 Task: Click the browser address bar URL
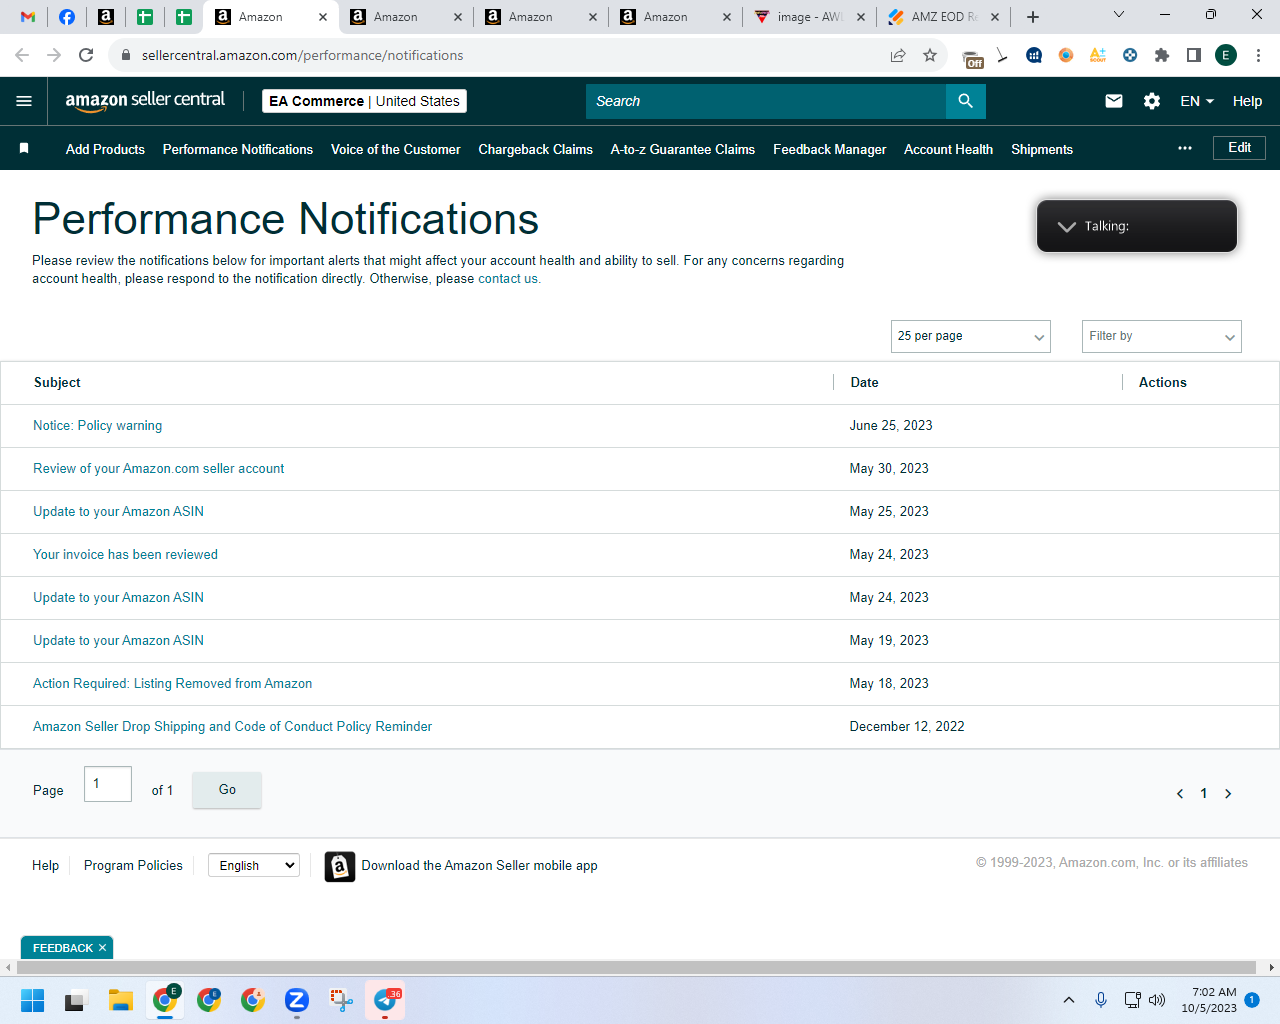coord(302,55)
